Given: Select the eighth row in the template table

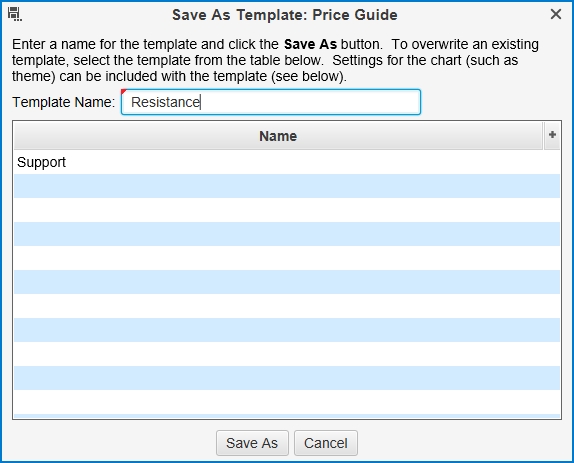Looking at the screenshot, I should pyautogui.click(x=287, y=330).
